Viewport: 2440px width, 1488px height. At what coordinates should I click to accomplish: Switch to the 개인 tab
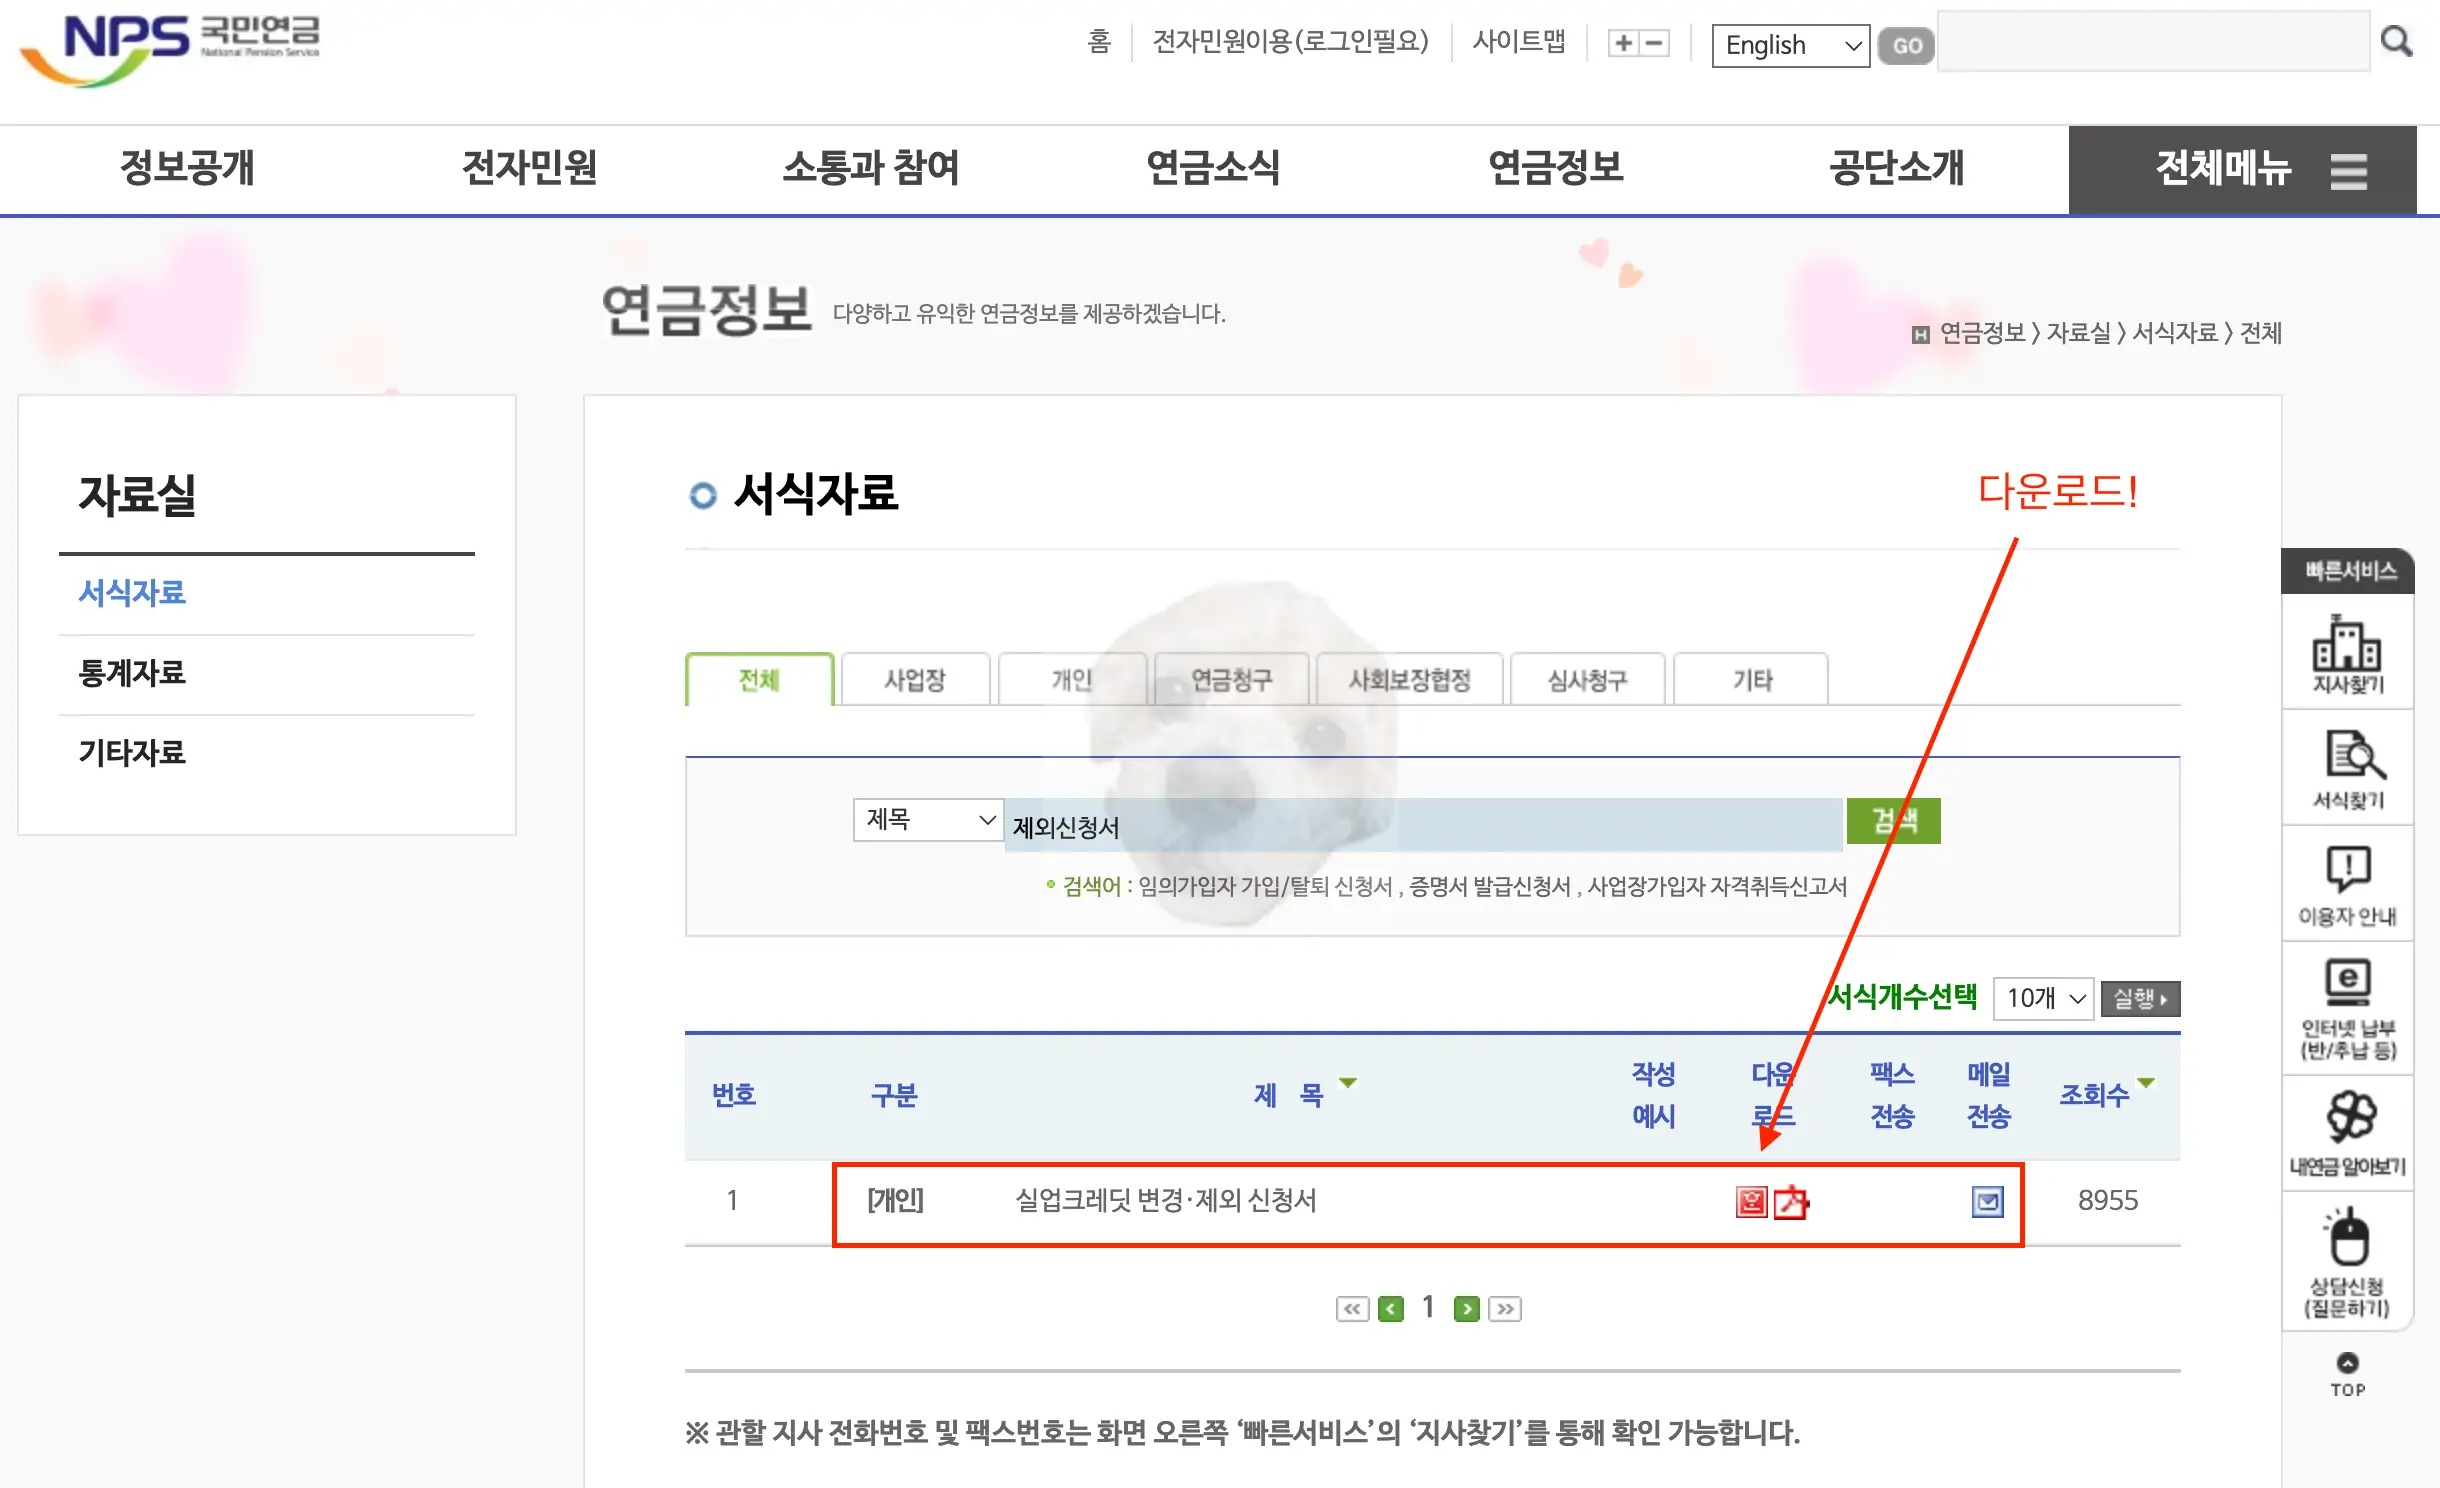pos(1073,679)
